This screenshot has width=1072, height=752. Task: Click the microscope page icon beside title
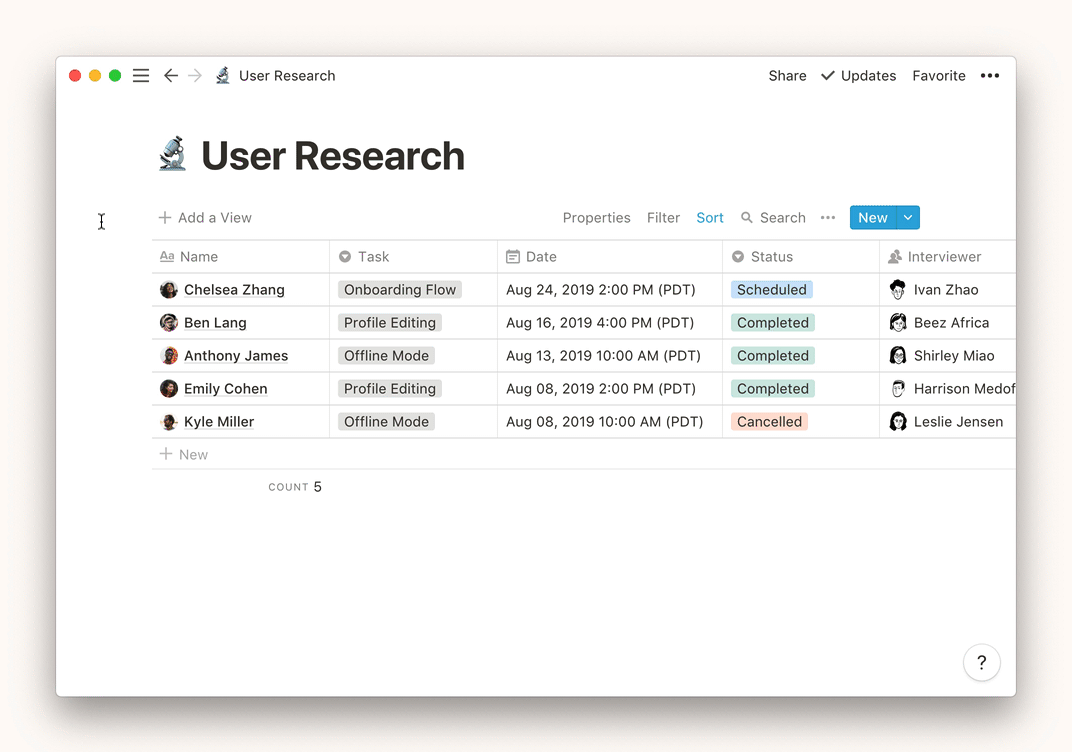coord(173,156)
